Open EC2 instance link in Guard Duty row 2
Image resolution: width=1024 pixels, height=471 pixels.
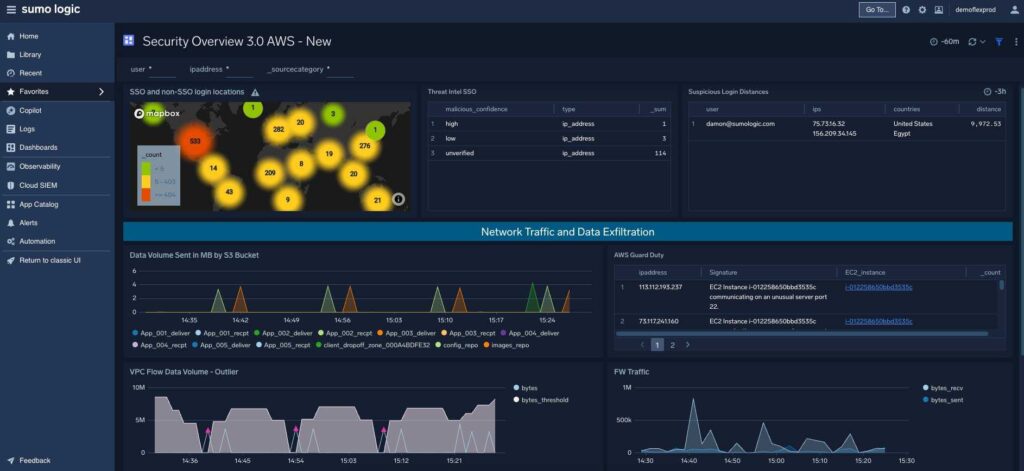878,321
